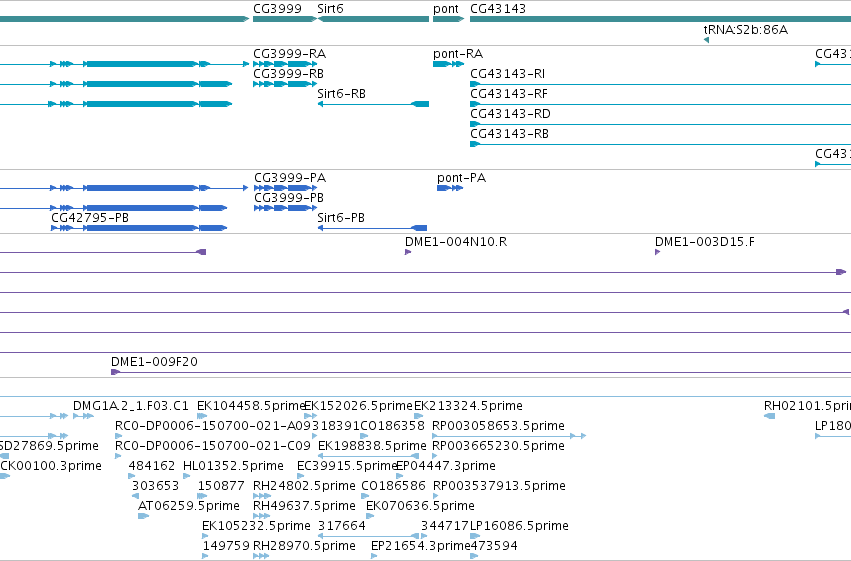
Task: Click the 317664 label
Action: tap(342, 526)
